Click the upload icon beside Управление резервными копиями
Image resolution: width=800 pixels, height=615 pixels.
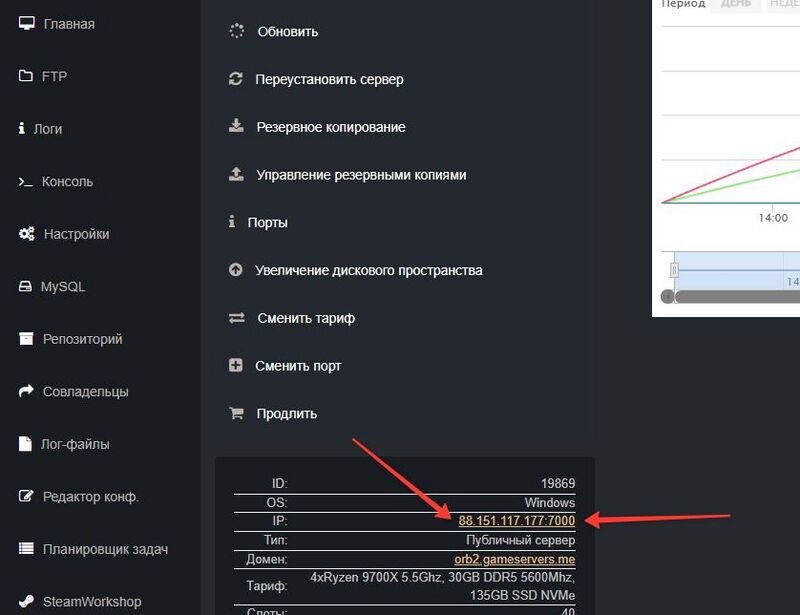pyautogui.click(x=236, y=174)
